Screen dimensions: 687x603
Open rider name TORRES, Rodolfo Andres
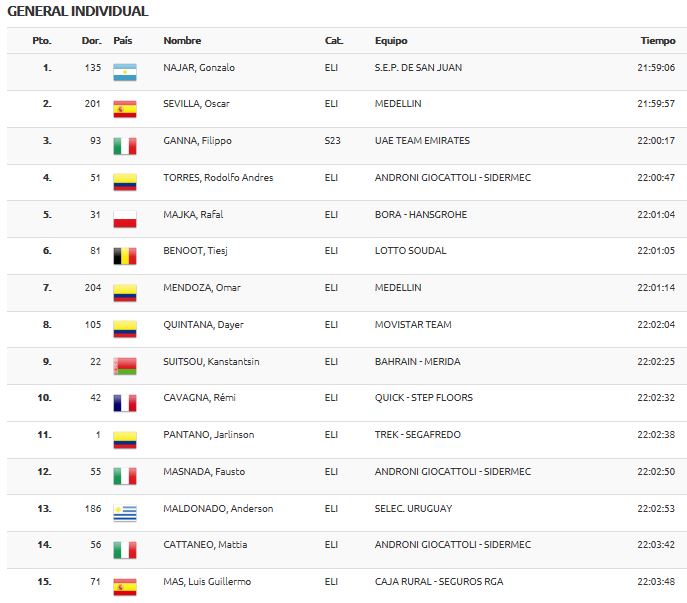[x=218, y=177]
